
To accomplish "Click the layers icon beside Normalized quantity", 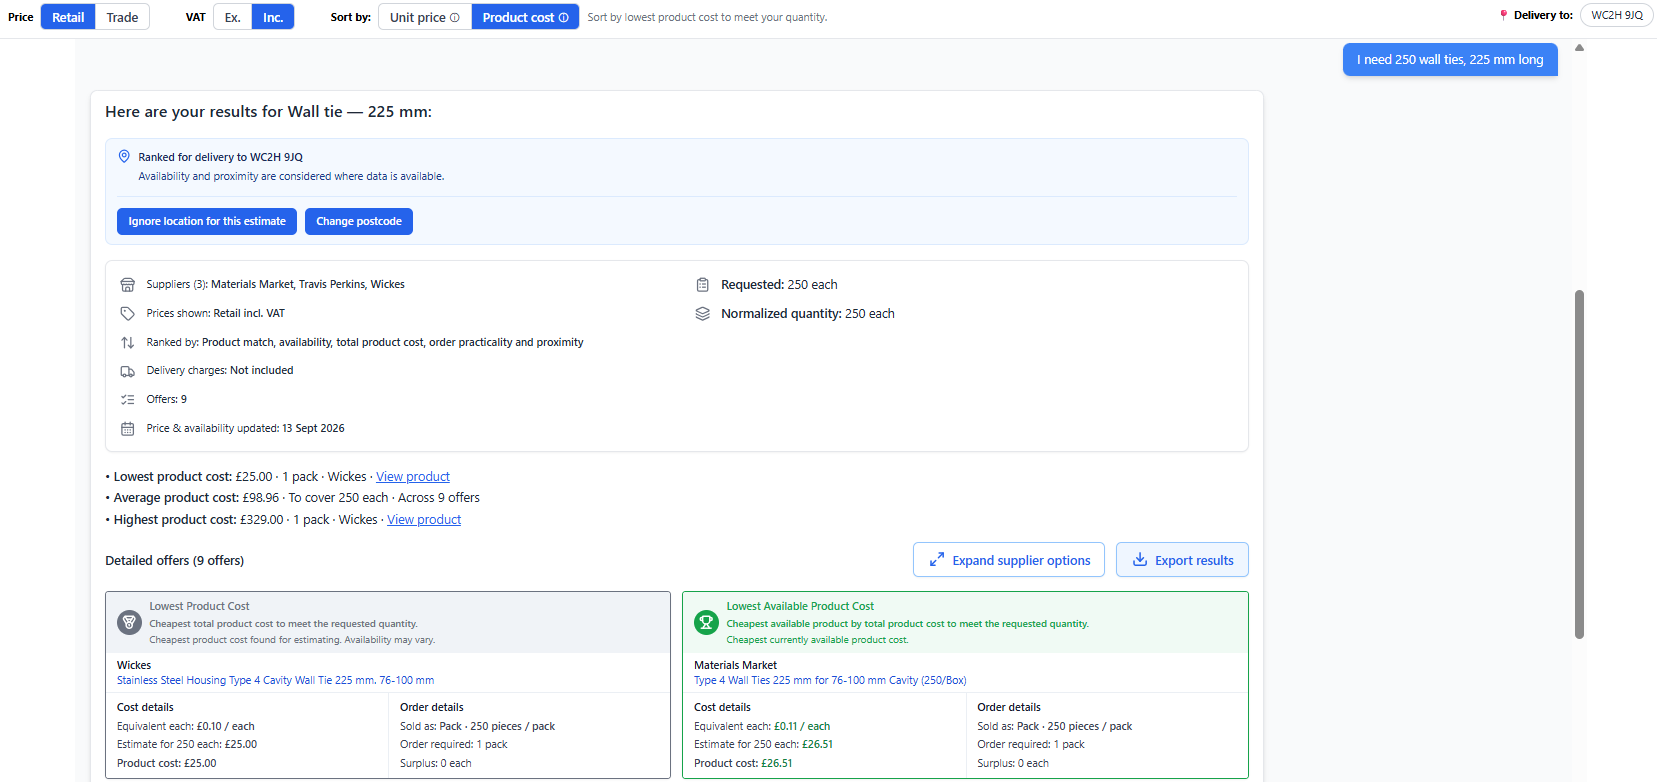I will pyautogui.click(x=702, y=314).
